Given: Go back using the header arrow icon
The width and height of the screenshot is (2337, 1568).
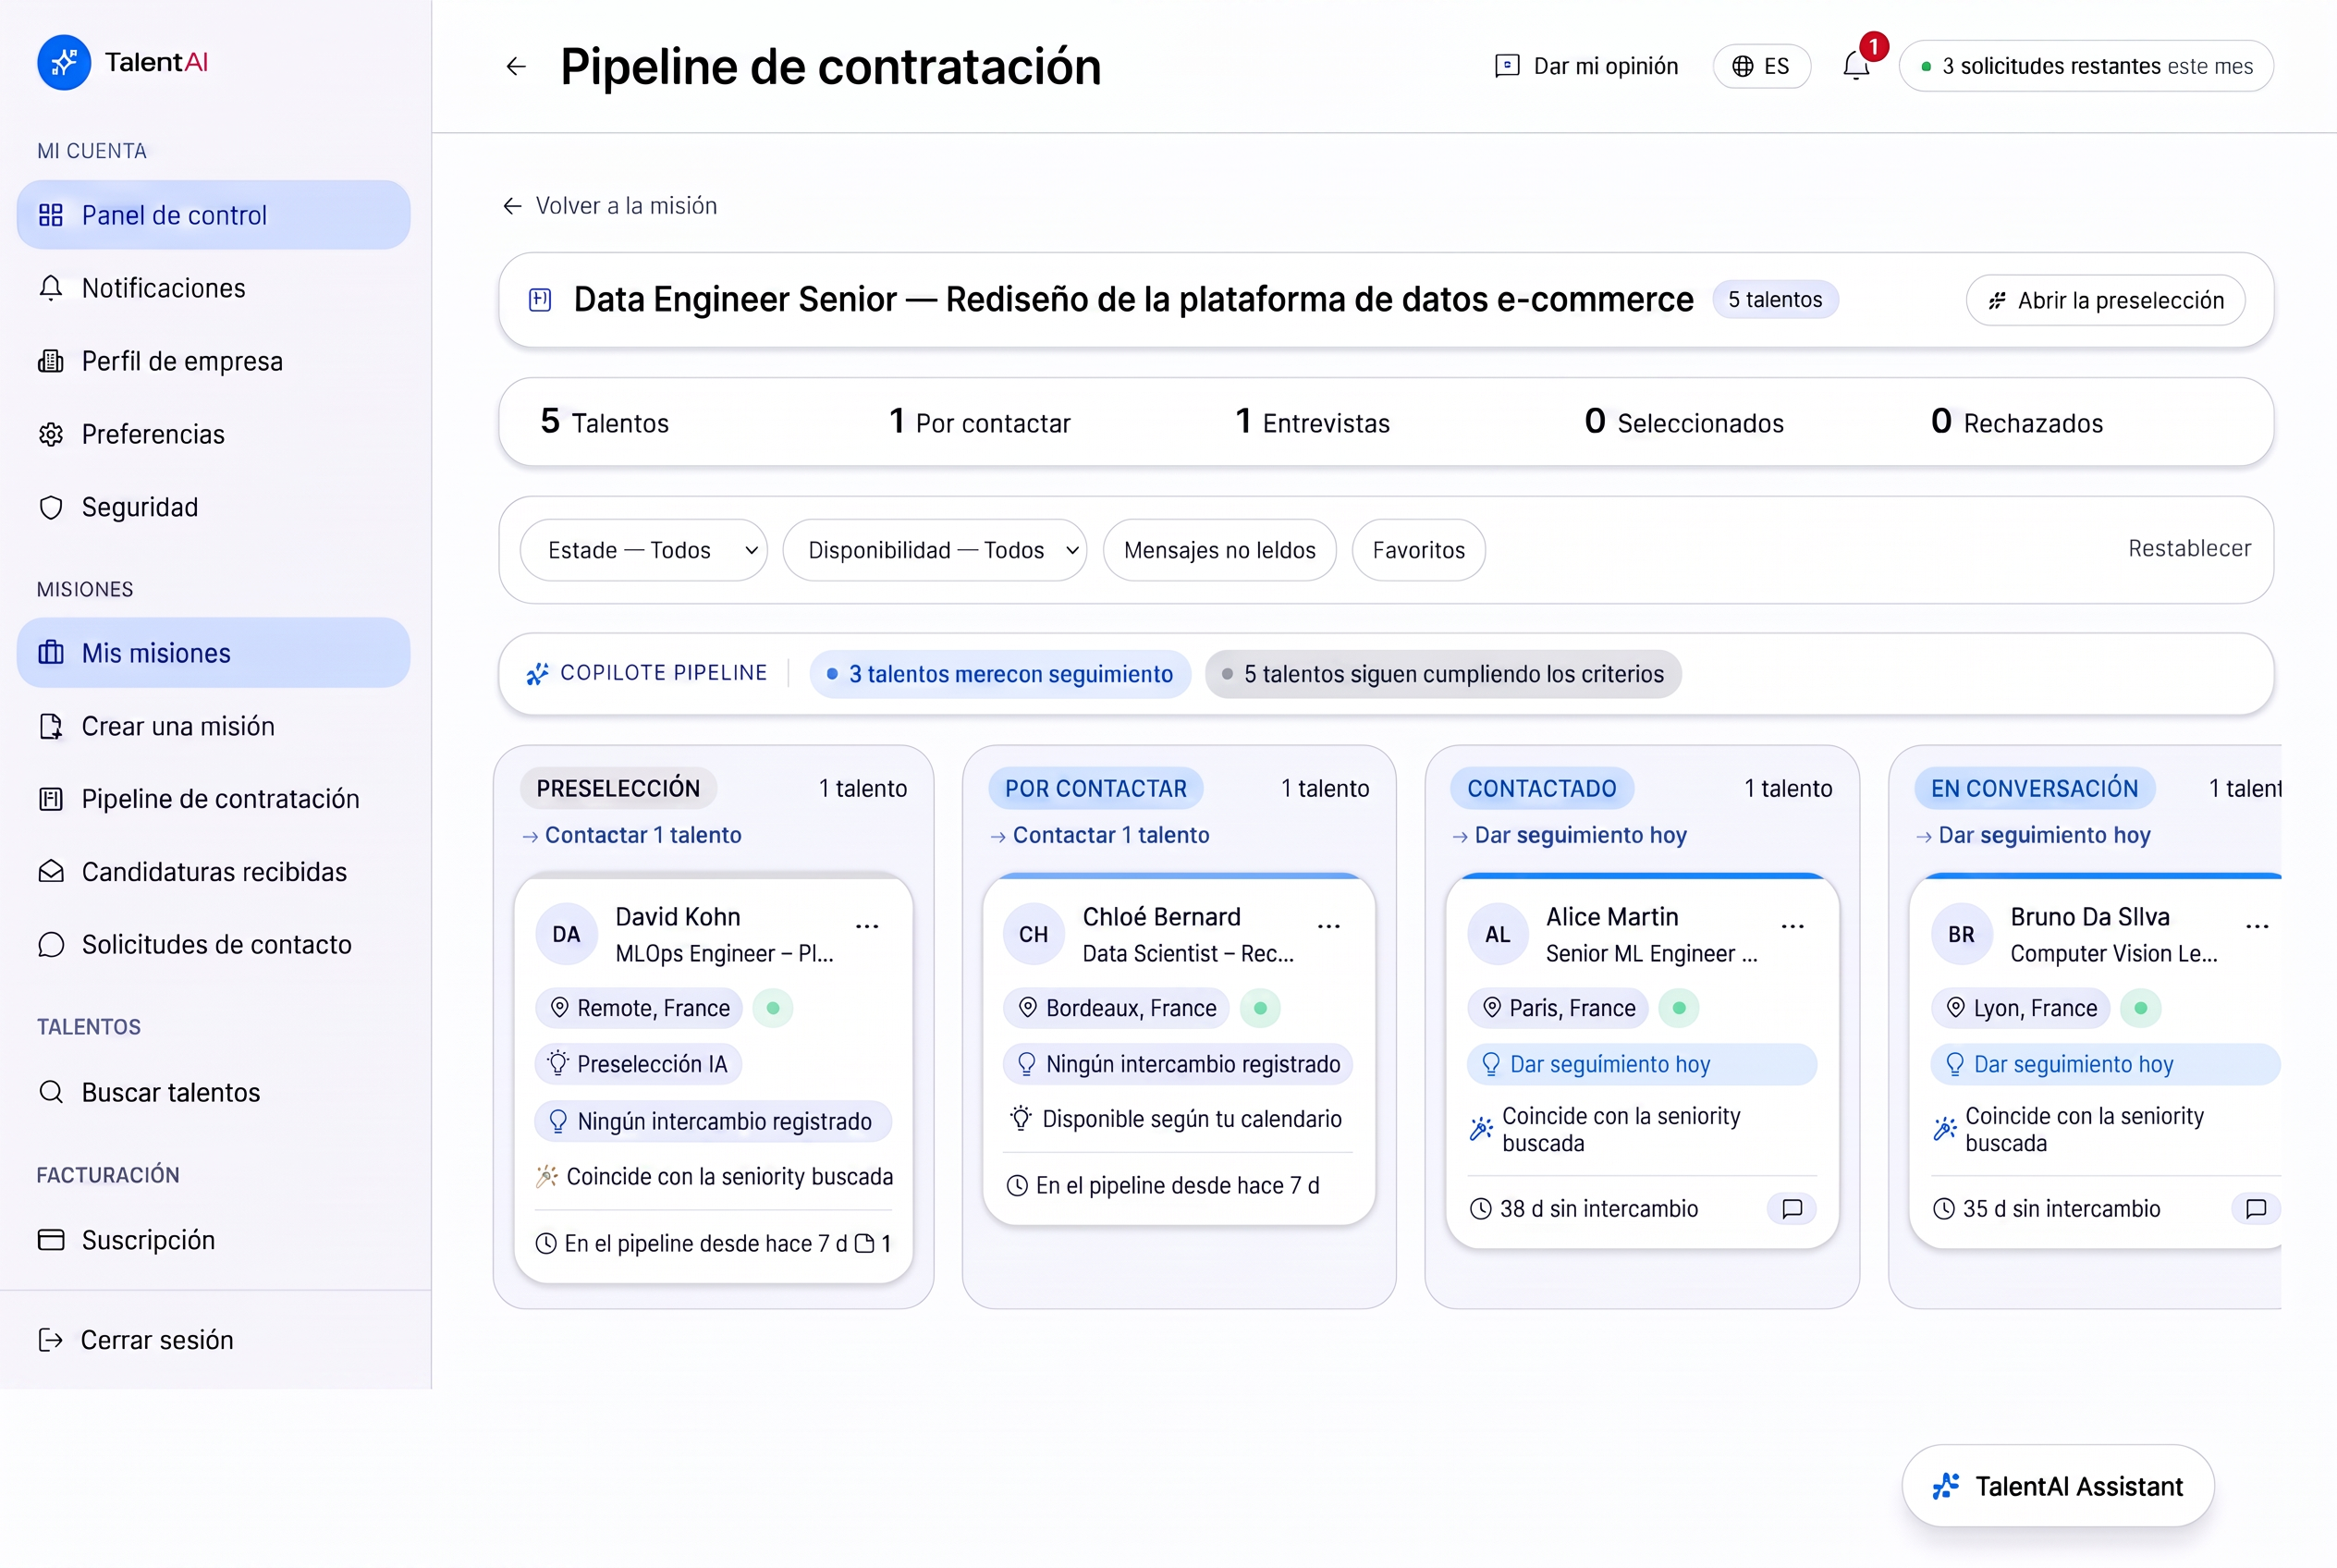Looking at the screenshot, I should pos(516,66).
